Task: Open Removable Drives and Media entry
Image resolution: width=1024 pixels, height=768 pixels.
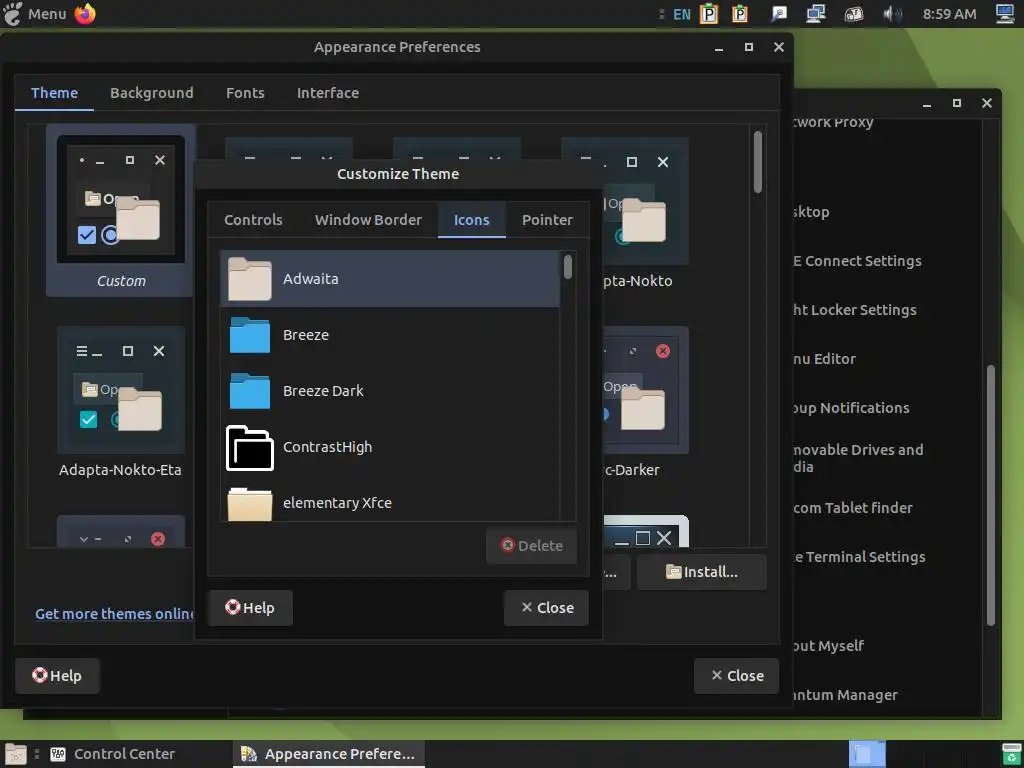Action: point(858,458)
